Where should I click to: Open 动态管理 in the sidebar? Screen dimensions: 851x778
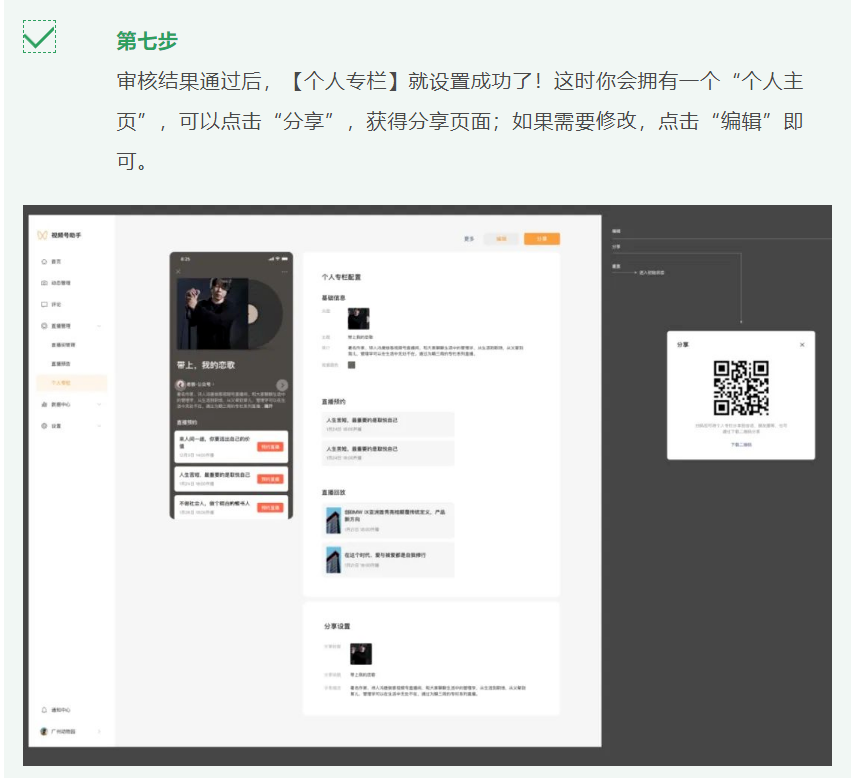click(x=62, y=283)
